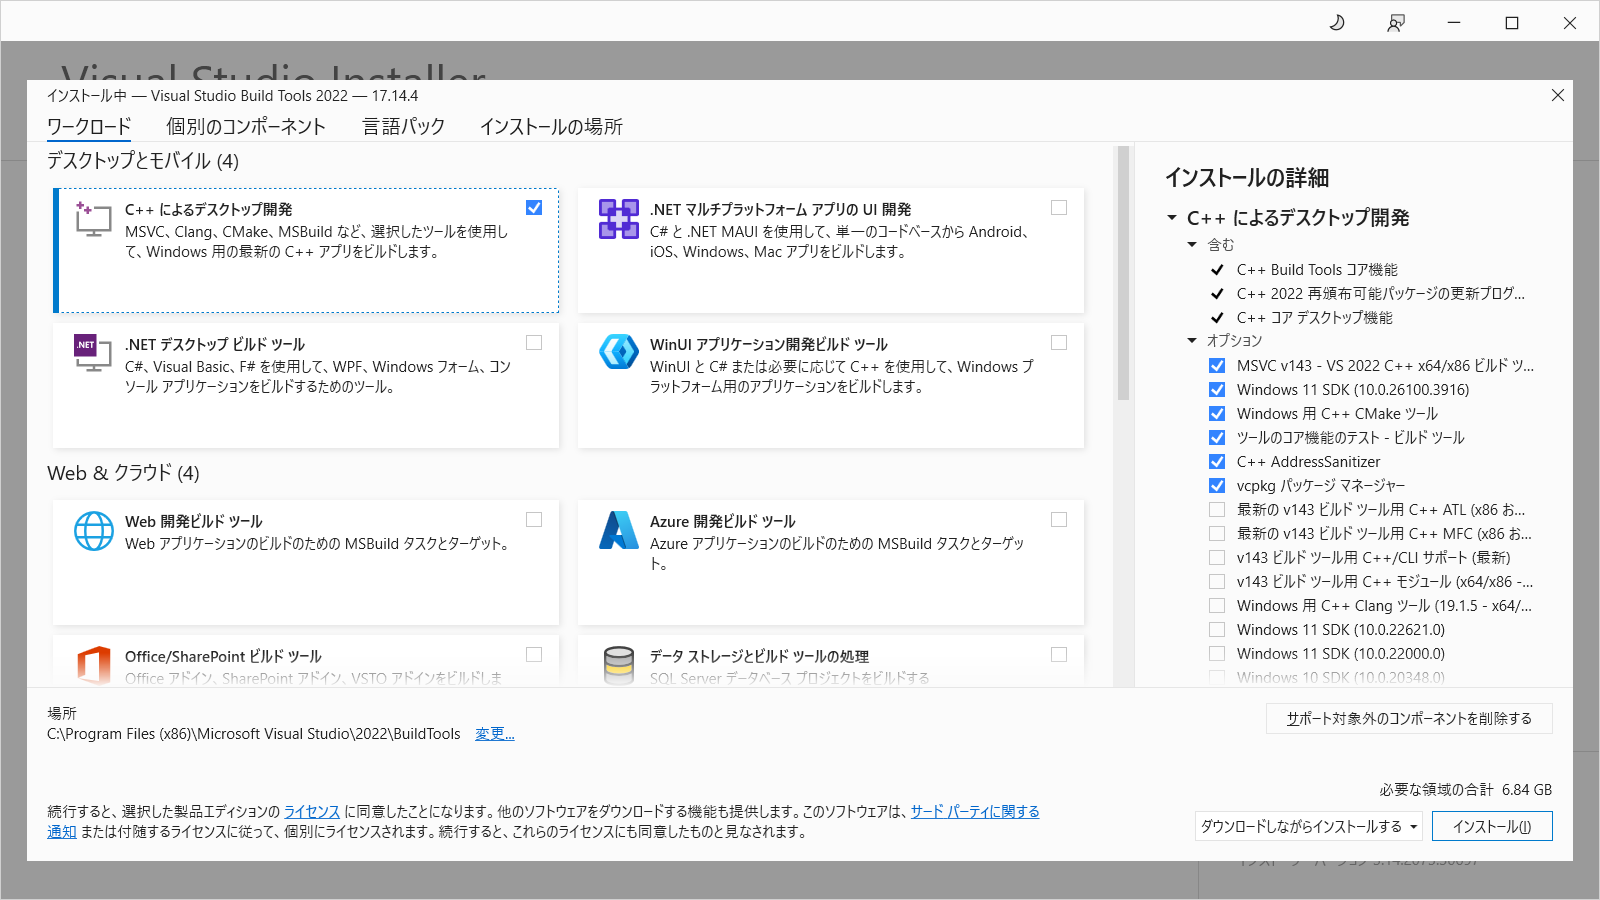Click the data storage database icon
Screen dimensions: 1600x900
[x=618, y=664]
